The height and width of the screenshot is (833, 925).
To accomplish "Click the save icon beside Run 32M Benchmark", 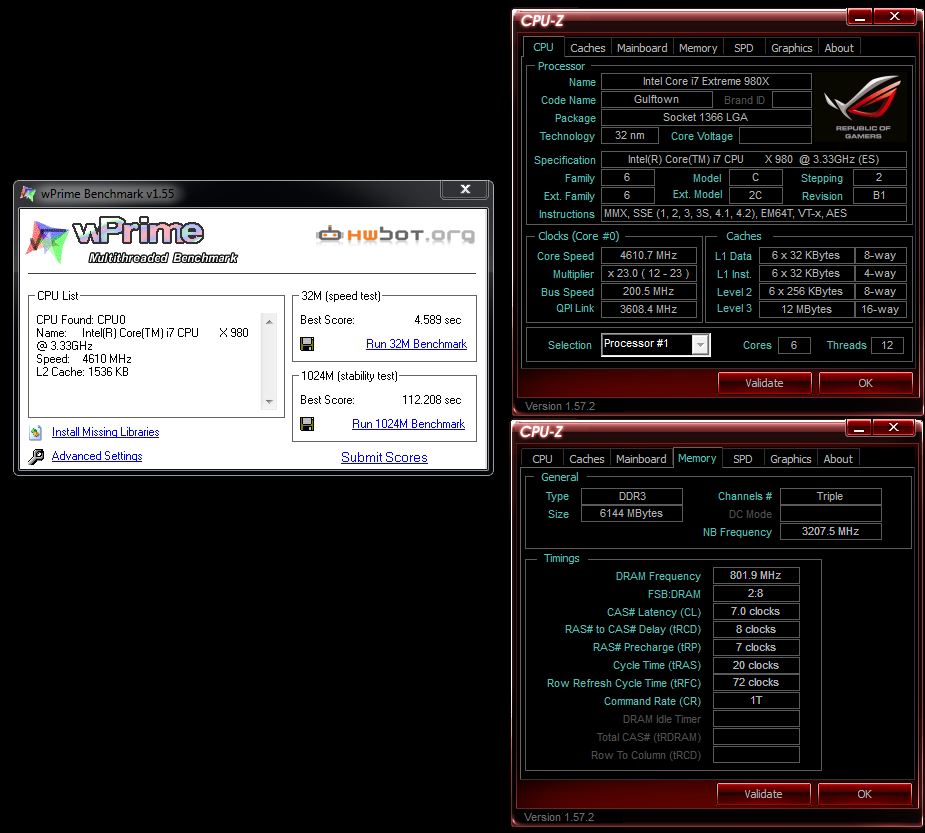I will (307, 344).
